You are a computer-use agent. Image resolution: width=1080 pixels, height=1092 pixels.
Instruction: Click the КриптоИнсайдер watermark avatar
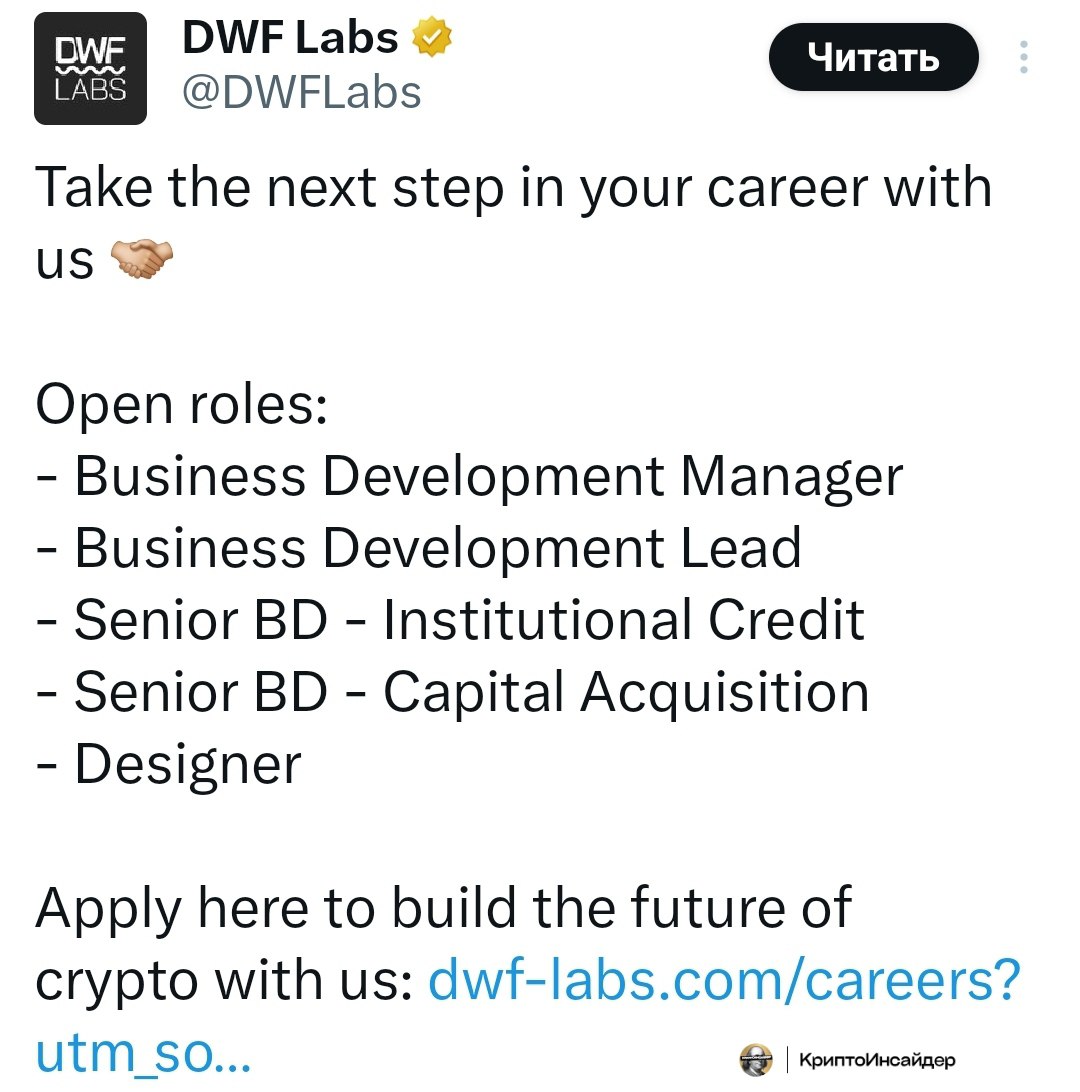click(x=756, y=1060)
